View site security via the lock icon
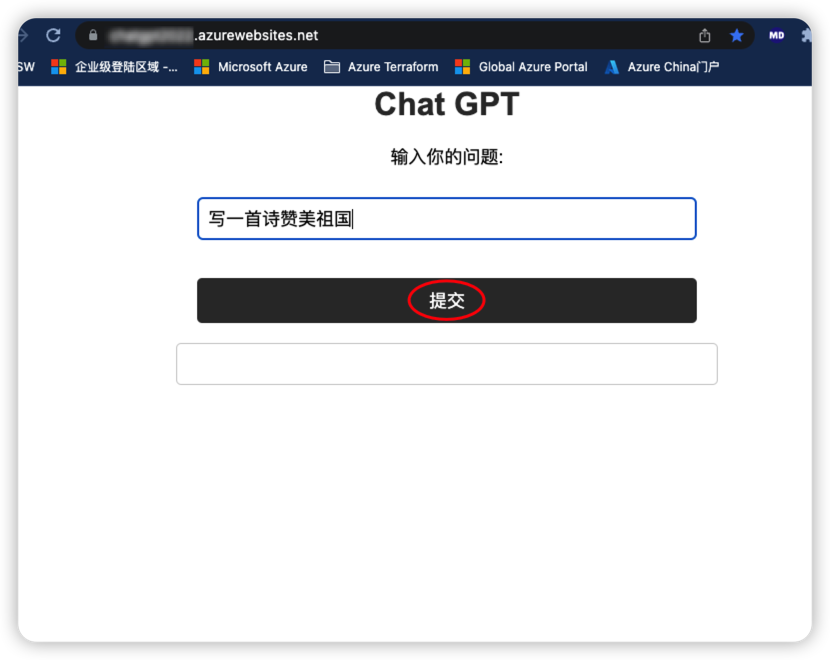This screenshot has height=660, width=830. [x=93, y=35]
